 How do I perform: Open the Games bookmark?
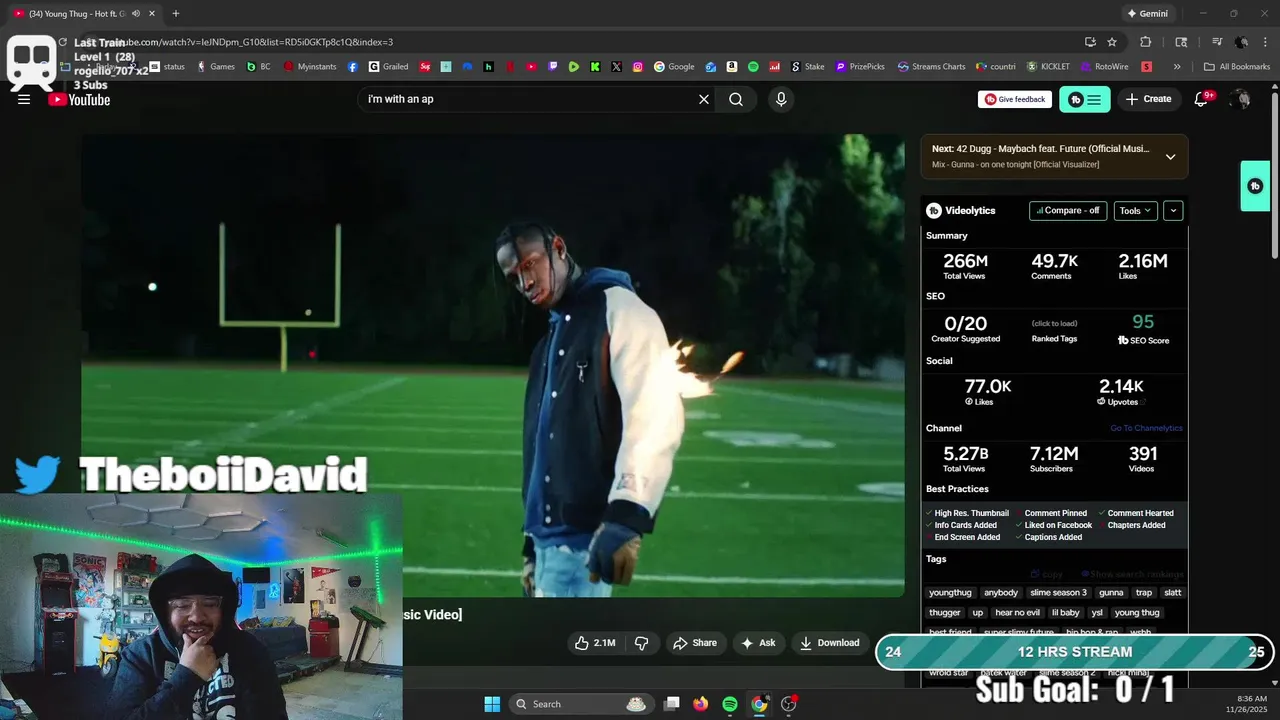(215, 67)
